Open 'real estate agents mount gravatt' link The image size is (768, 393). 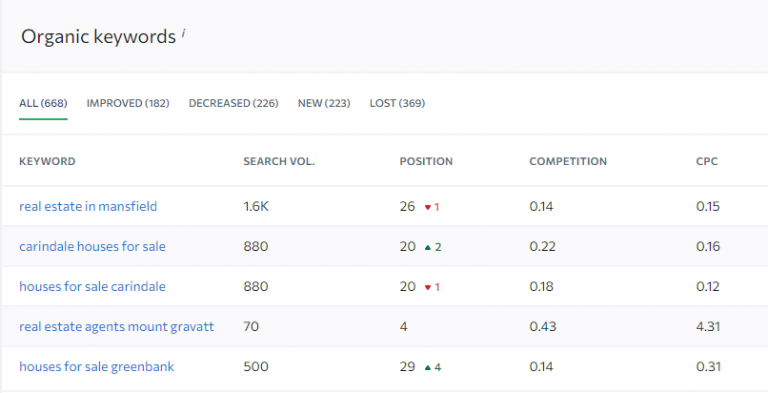pos(117,327)
